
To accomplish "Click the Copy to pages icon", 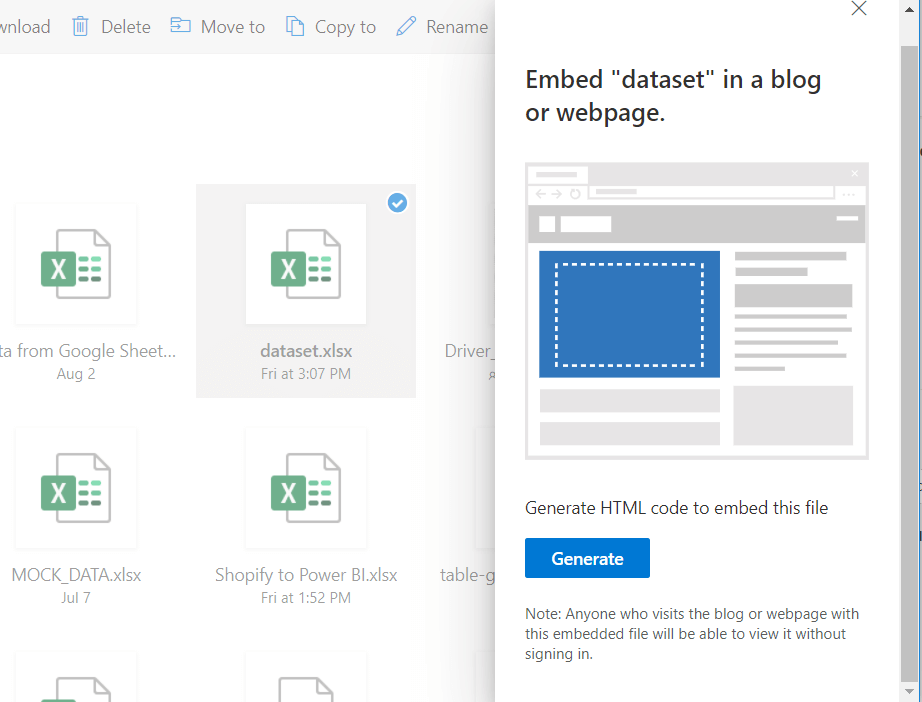I will 296,26.
